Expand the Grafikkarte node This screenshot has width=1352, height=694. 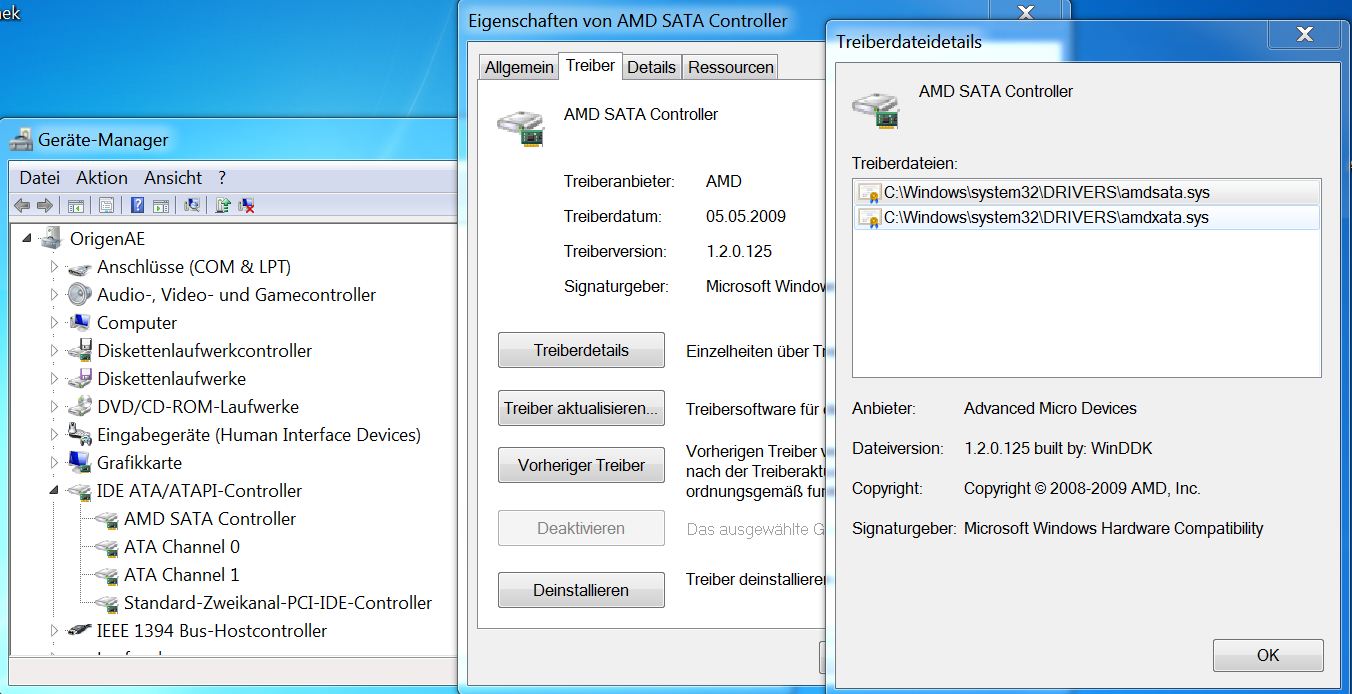[x=55, y=463]
